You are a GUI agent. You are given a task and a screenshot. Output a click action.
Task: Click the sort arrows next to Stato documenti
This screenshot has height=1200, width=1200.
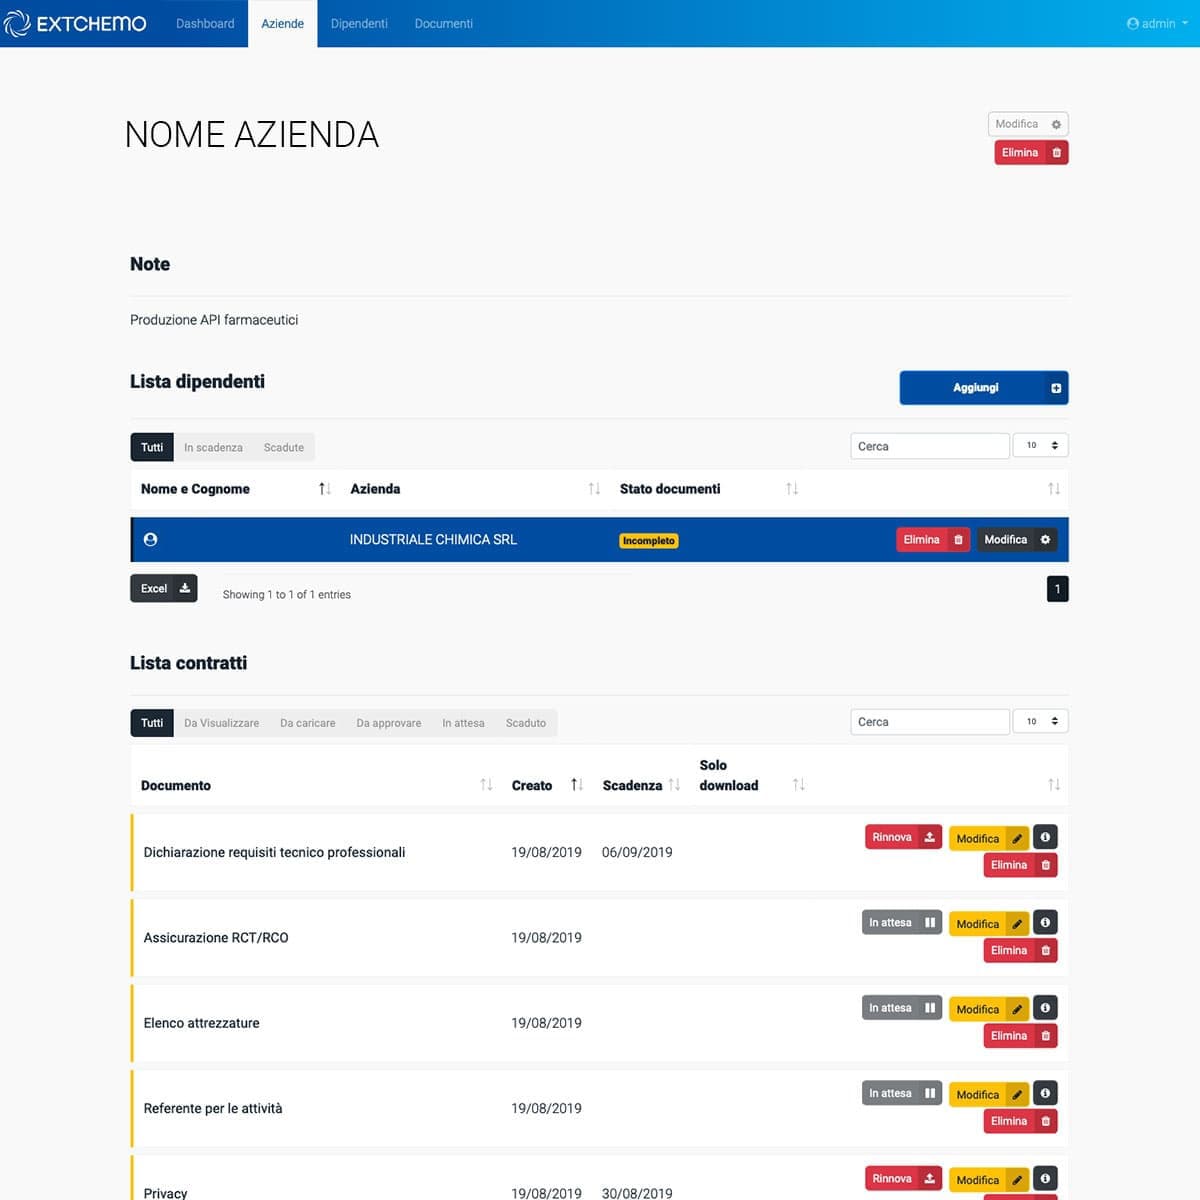point(791,489)
